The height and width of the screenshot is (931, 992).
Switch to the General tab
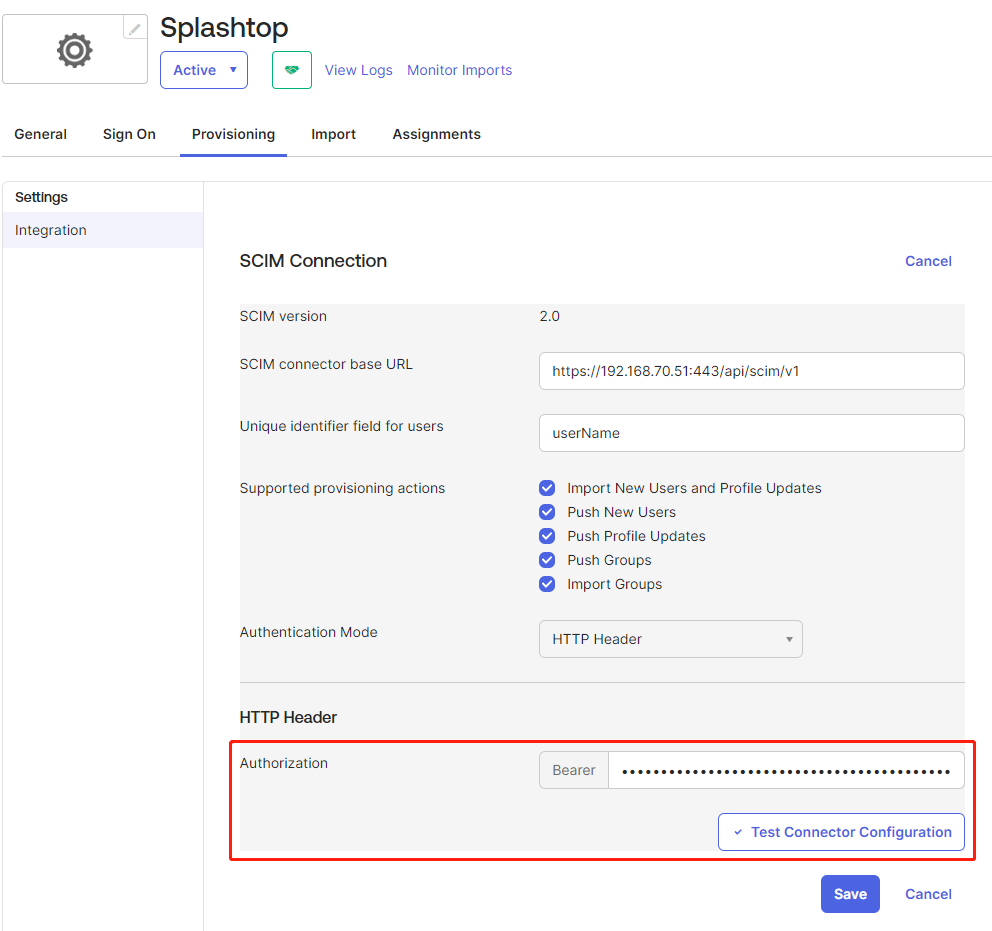(x=40, y=134)
